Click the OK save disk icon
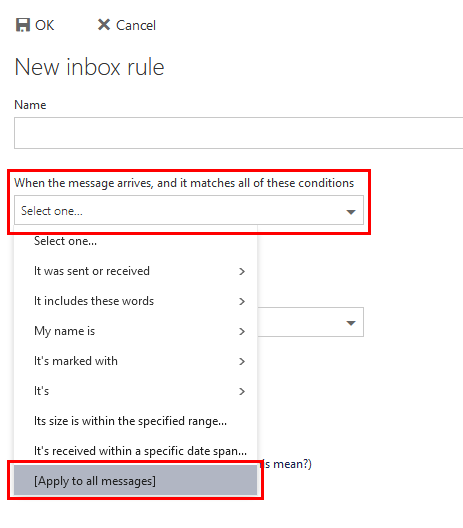This screenshot has height=528, width=463. pyautogui.click(x=23, y=25)
